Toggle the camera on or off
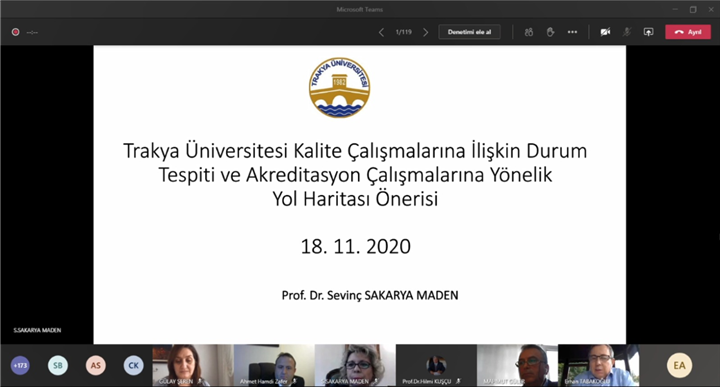The image size is (720, 387). tap(605, 32)
